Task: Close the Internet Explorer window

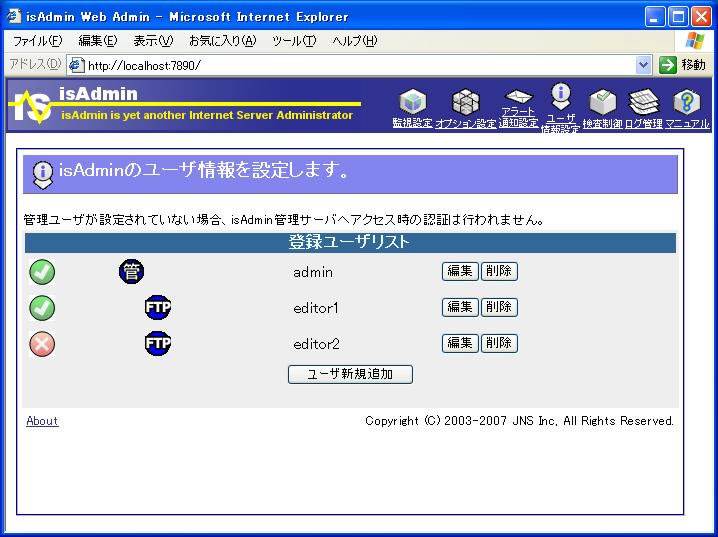Action: [x=701, y=17]
